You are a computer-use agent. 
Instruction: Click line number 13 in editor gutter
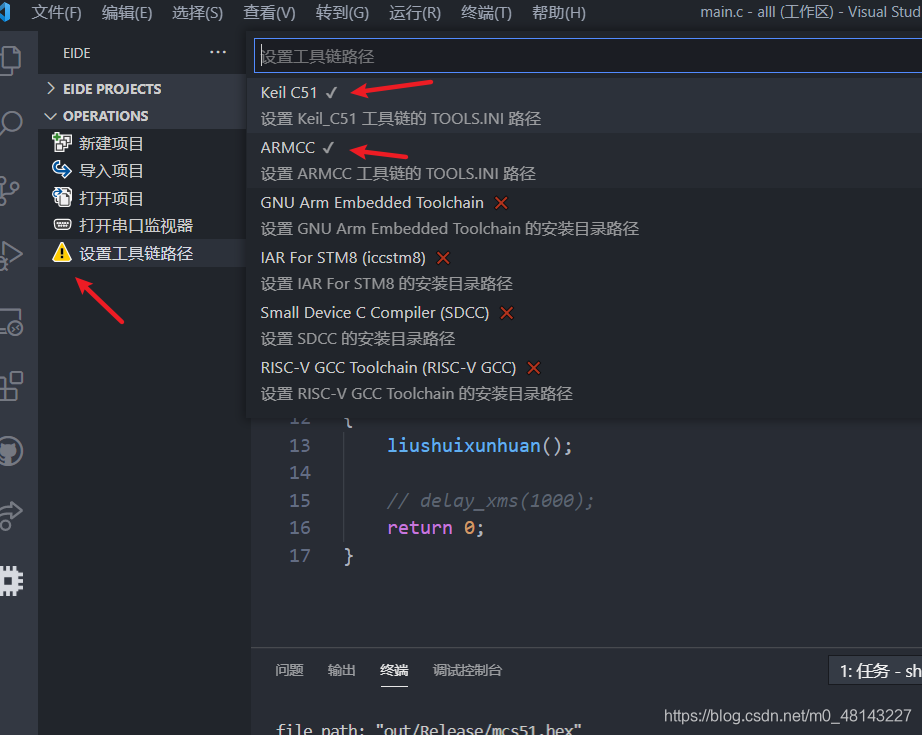click(299, 446)
